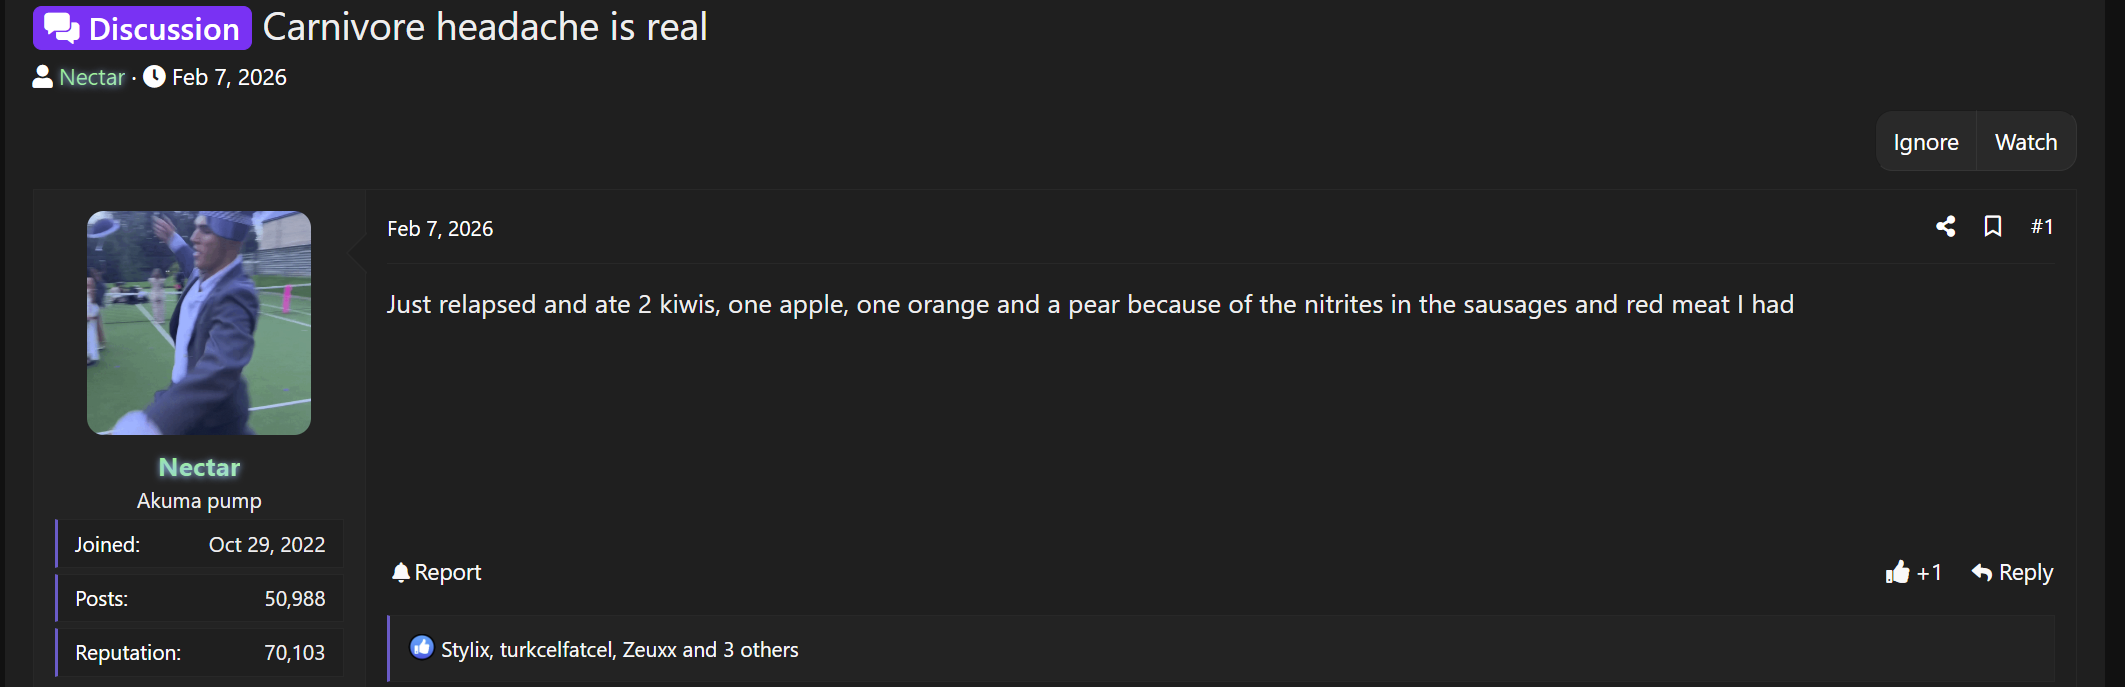Bookmark the post using the bookmark icon
This screenshot has width=2125, height=687.
click(x=1992, y=227)
